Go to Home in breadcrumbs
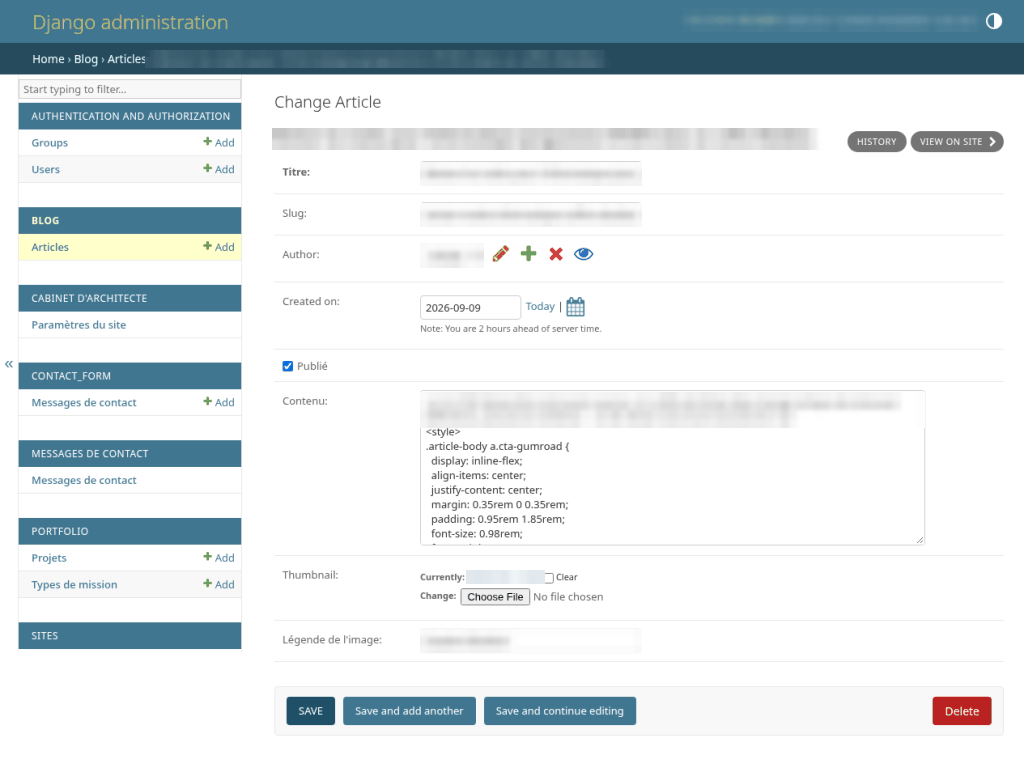Viewport: 1024px width, 768px height. [x=48, y=59]
